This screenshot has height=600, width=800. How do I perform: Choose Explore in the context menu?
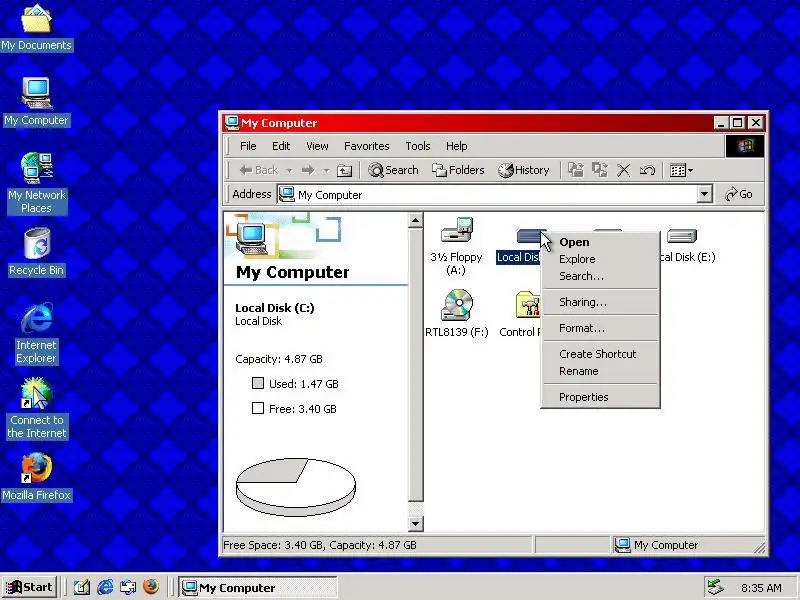coord(600,259)
